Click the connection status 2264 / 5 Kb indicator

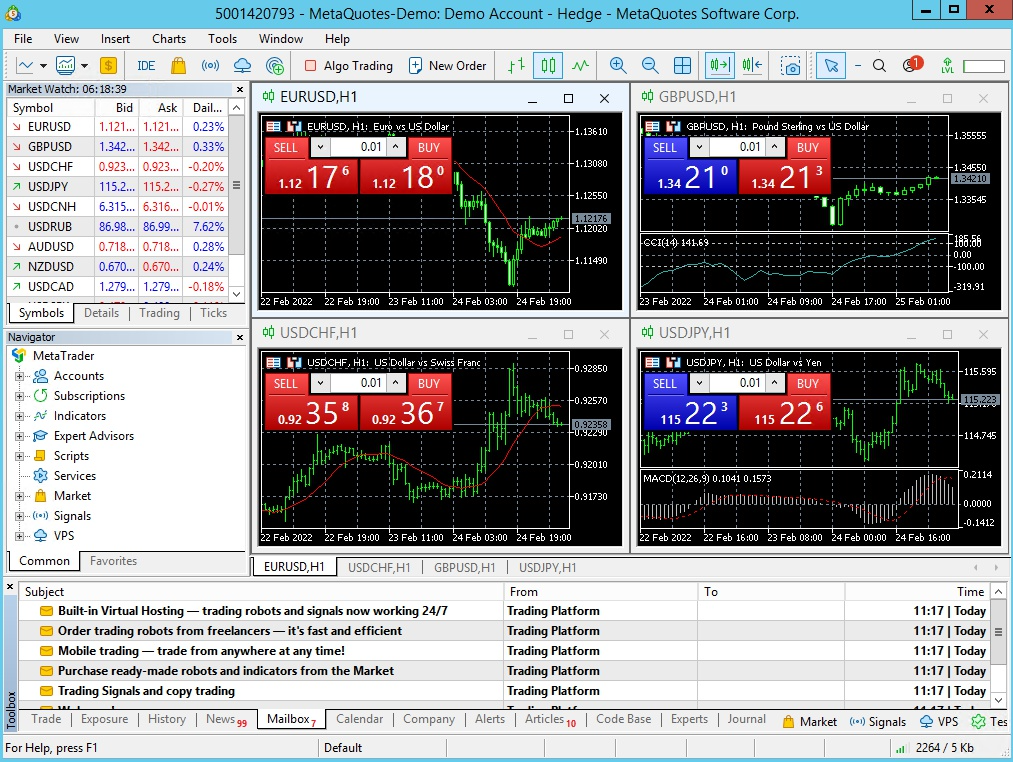[934, 748]
